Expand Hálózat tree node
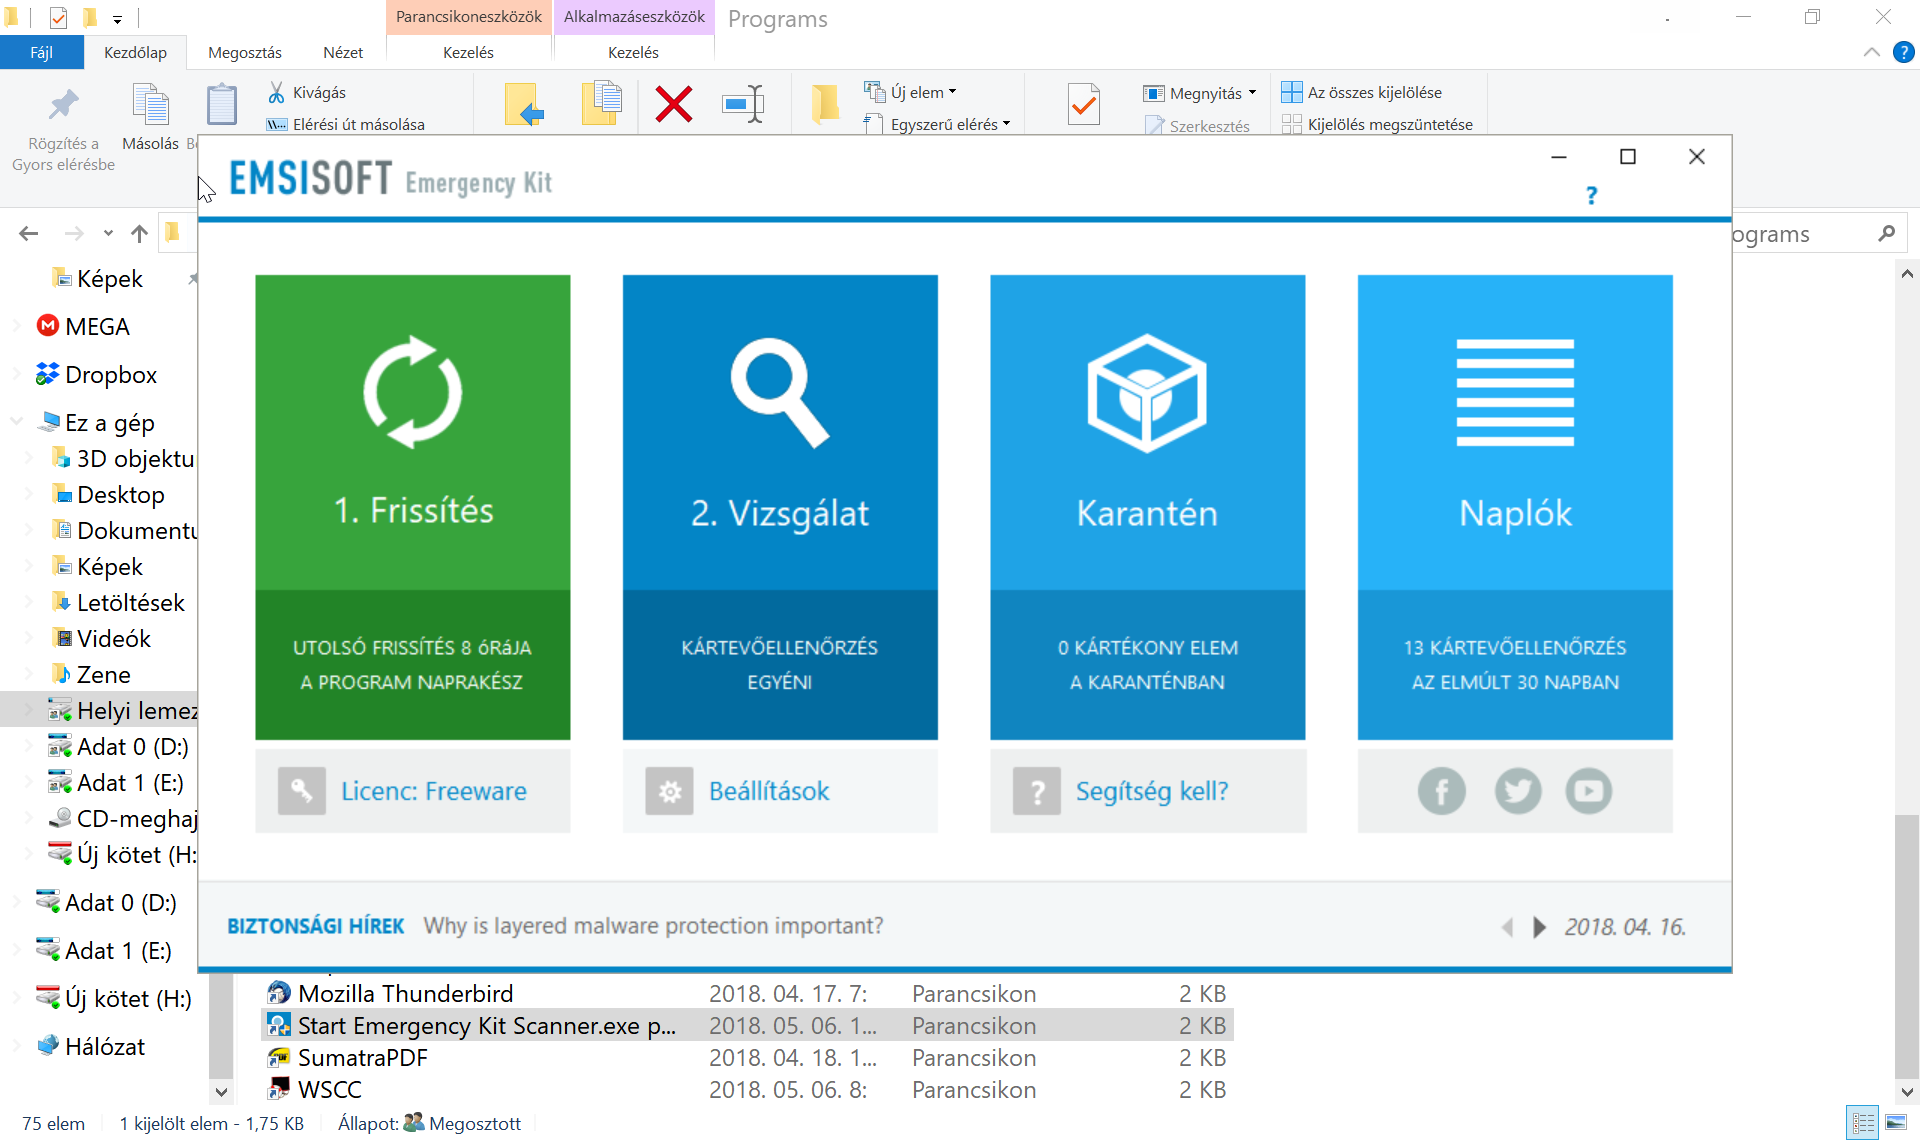The width and height of the screenshot is (1920, 1140). click(16, 1046)
